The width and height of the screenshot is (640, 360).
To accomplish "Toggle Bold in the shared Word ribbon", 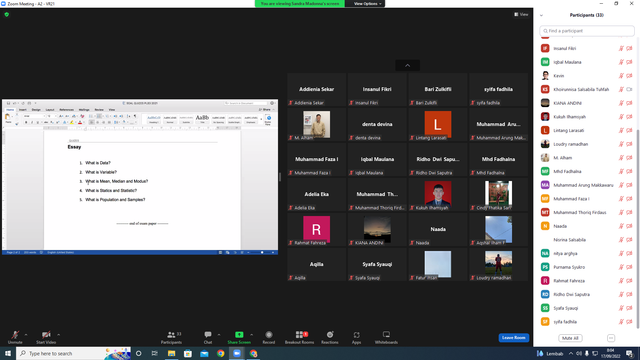I will pyautogui.click(x=26, y=122).
